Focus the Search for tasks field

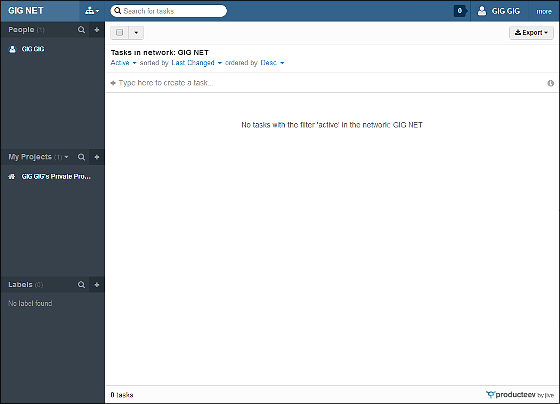[169, 11]
